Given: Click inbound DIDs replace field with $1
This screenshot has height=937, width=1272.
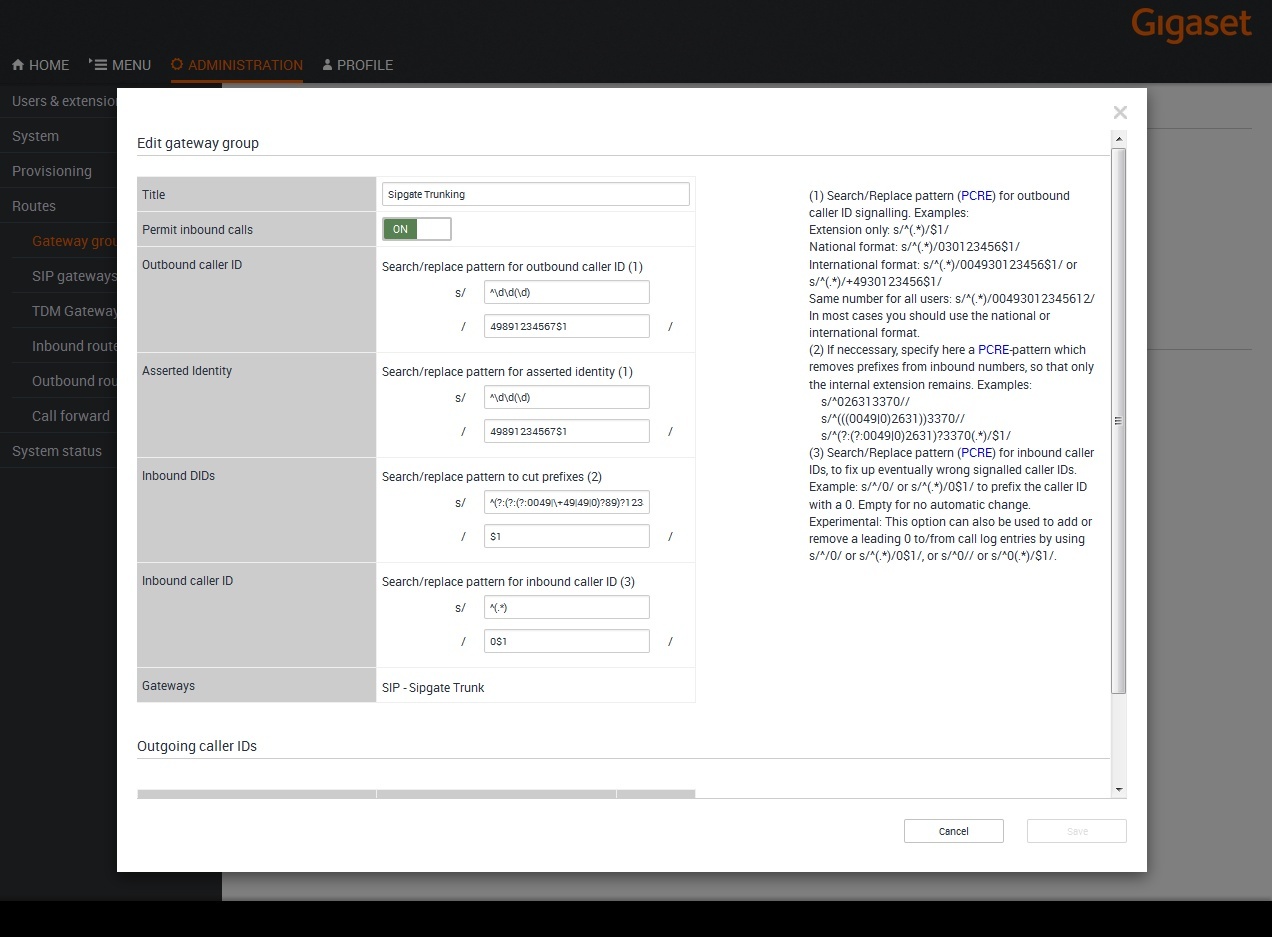Looking at the screenshot, I should click(567, 536).
